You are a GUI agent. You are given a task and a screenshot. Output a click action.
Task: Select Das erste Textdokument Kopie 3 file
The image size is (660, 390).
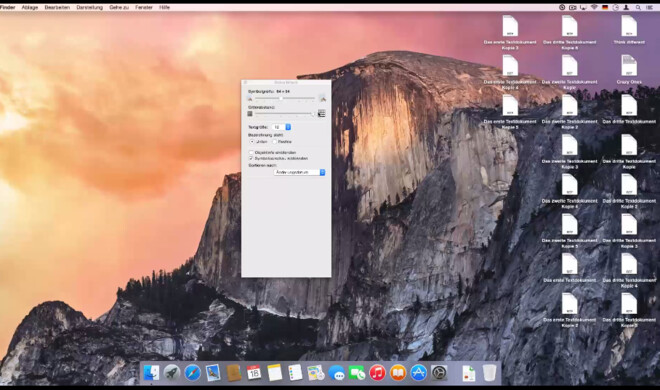510,32
